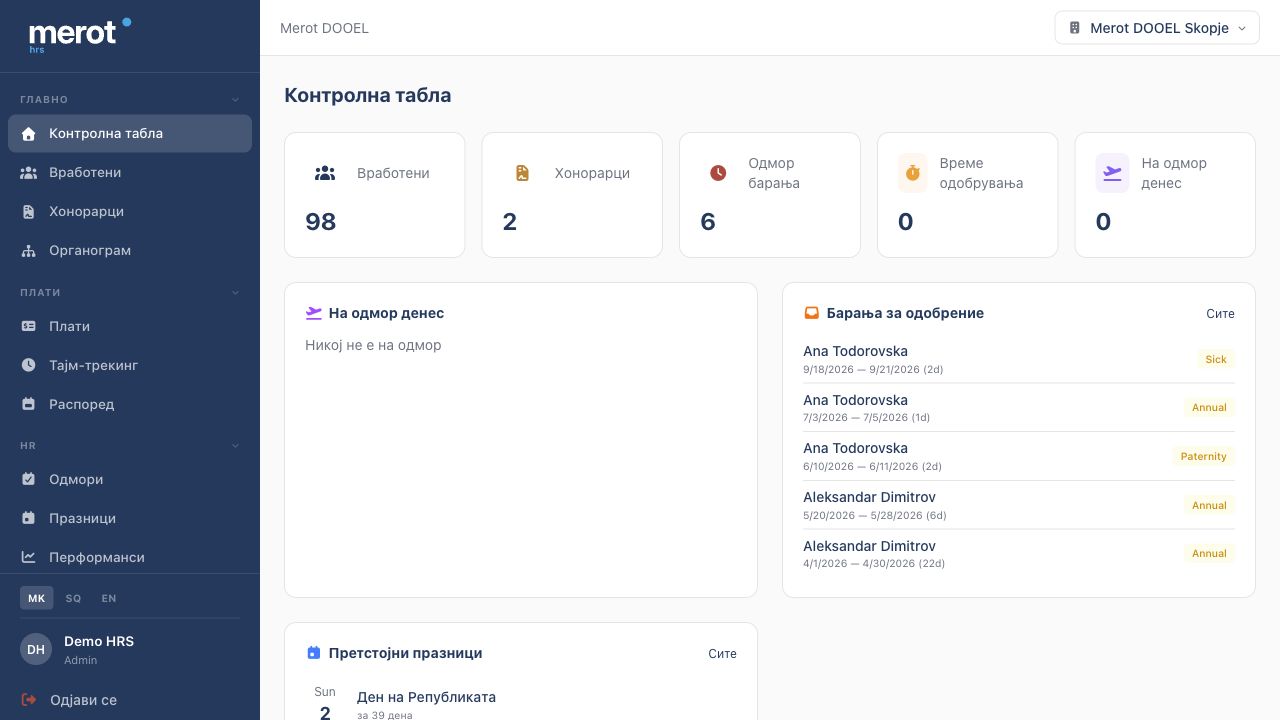
Task: Open Вработени page from sidebar
Action: point(130,172)
